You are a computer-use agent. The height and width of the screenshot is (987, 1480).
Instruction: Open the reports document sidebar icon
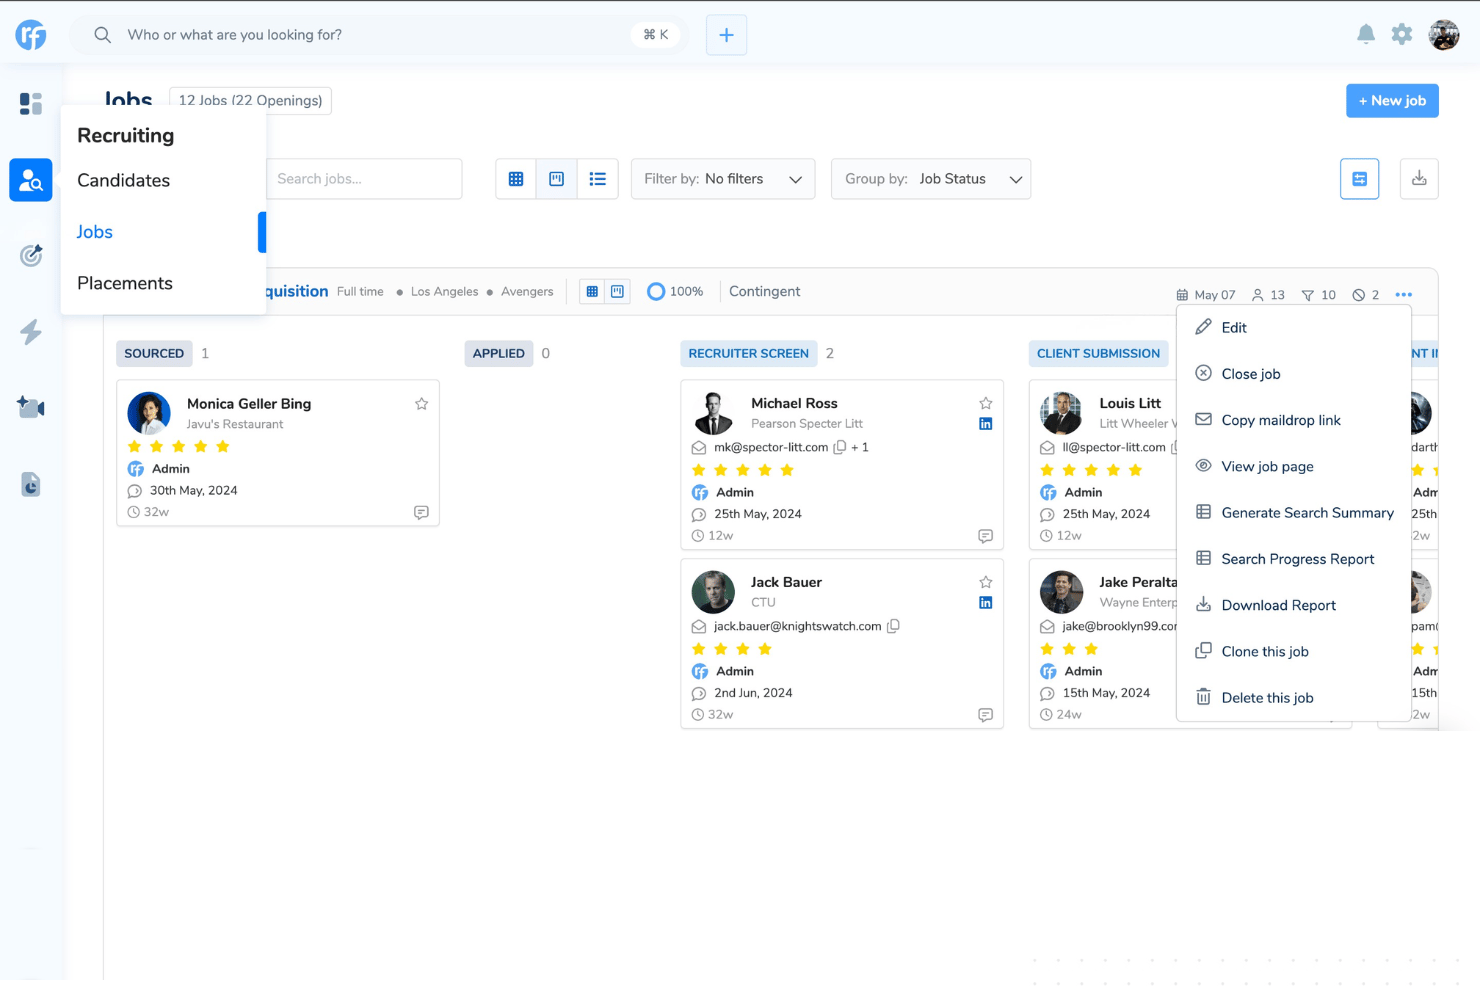[x=31, y=484]
